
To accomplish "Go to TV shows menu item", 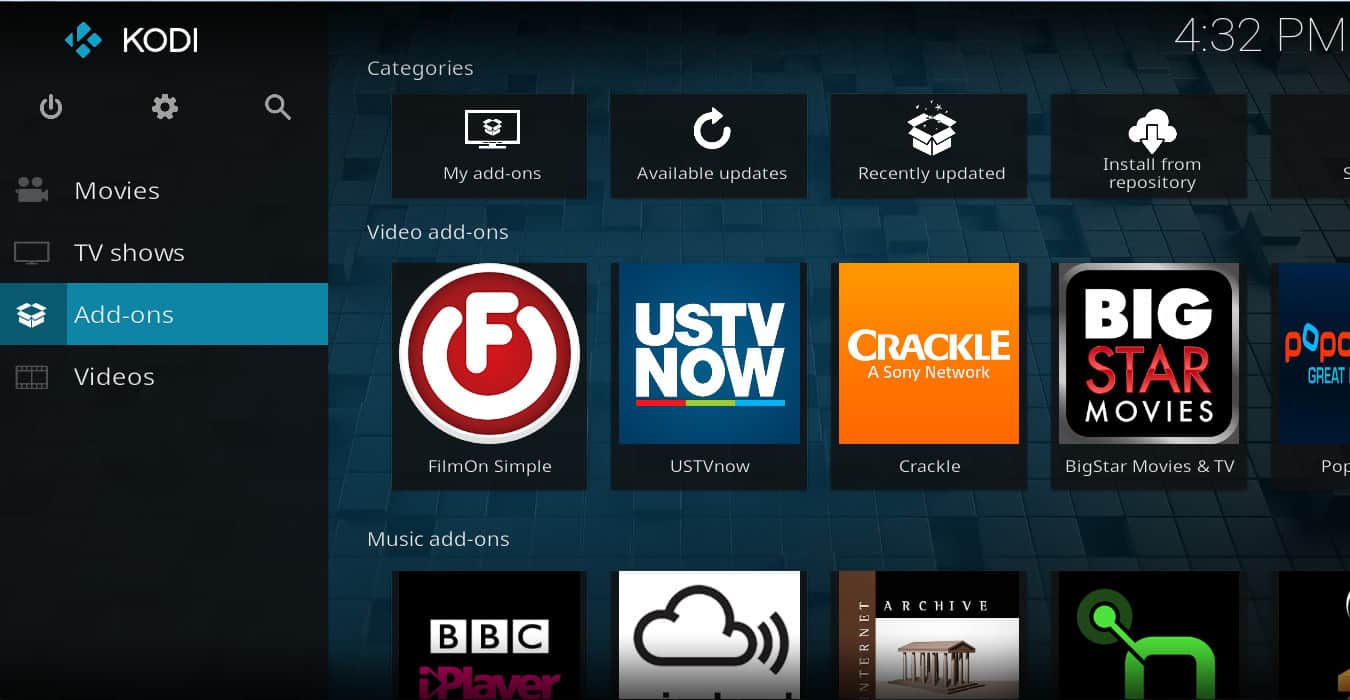I will pyautogui.click(x=164, y=253).
